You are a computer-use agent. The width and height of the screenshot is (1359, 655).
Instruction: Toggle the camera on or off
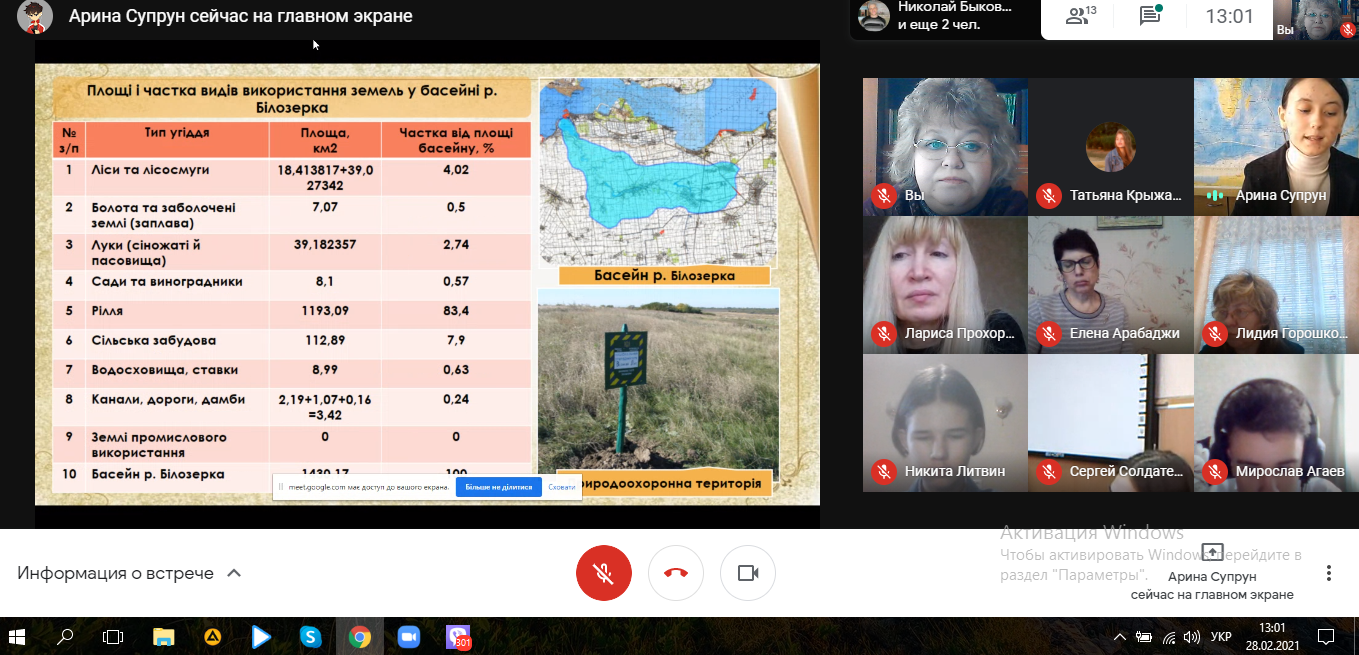point(748,573)
